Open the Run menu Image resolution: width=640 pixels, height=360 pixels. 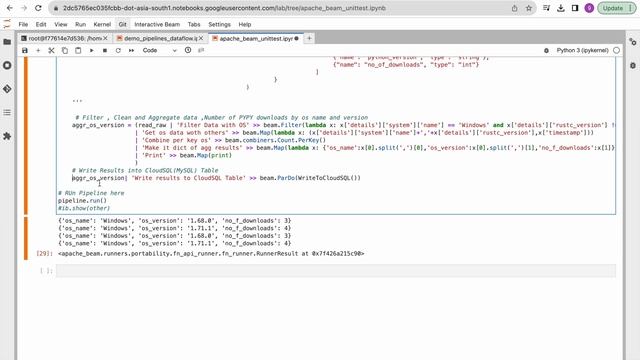(x=80, y=24)
